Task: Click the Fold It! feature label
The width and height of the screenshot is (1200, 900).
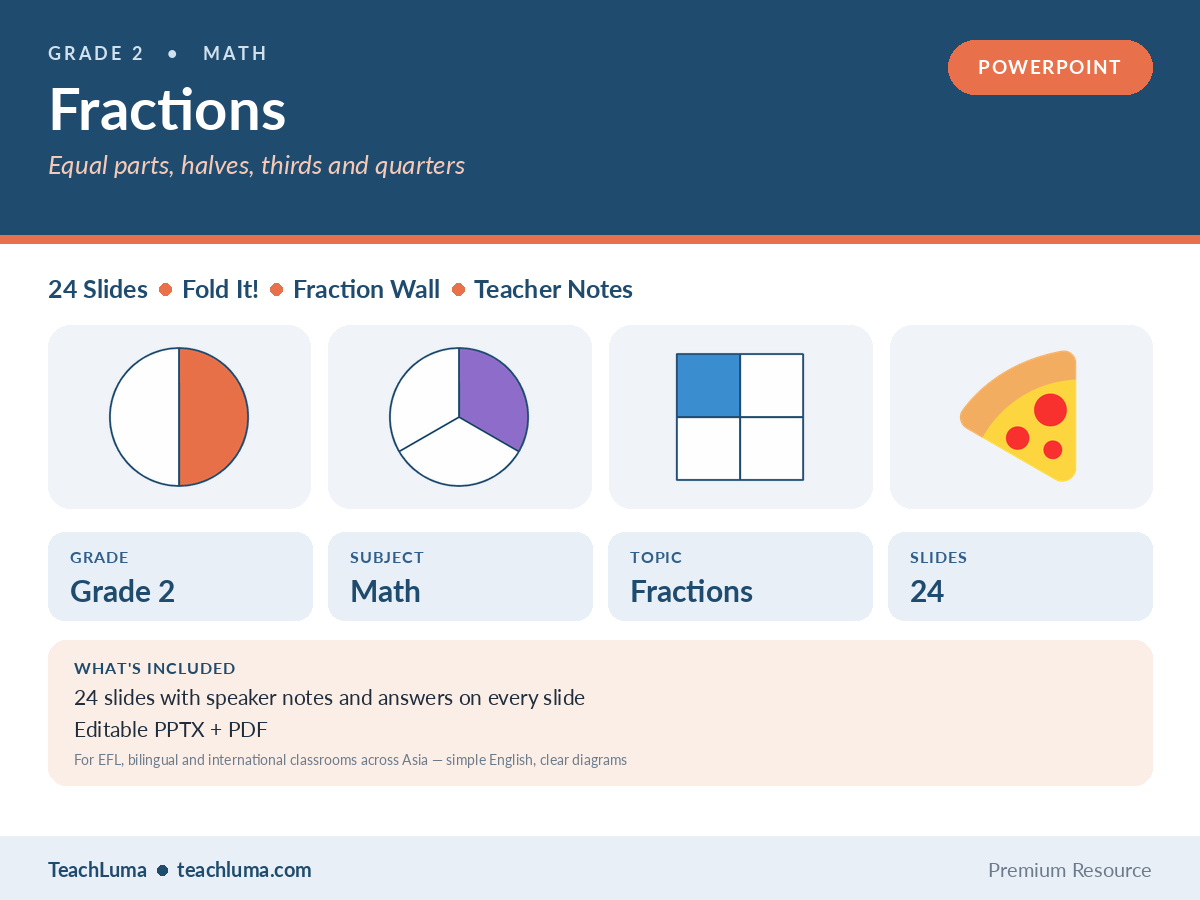Action: coord(220,290)
